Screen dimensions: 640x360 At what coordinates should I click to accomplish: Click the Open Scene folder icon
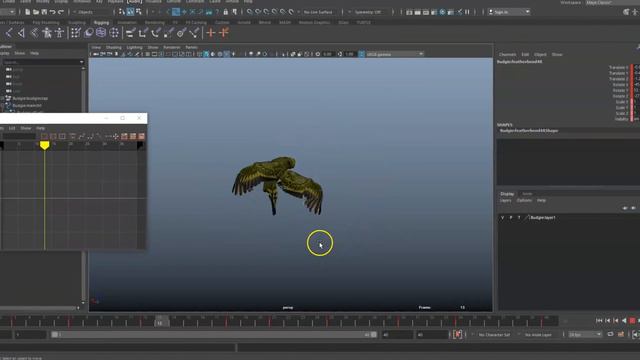click(x=36, y=12)
